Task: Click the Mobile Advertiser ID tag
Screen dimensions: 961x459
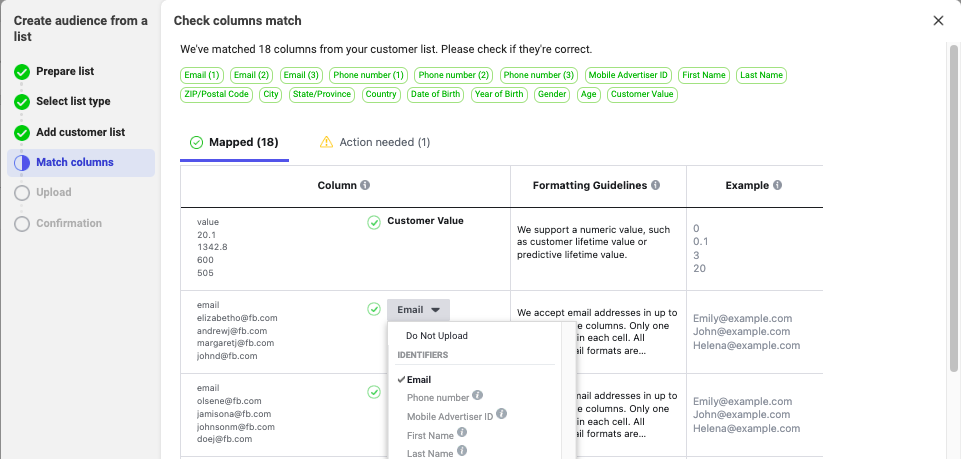Action: tap(628, 75)
